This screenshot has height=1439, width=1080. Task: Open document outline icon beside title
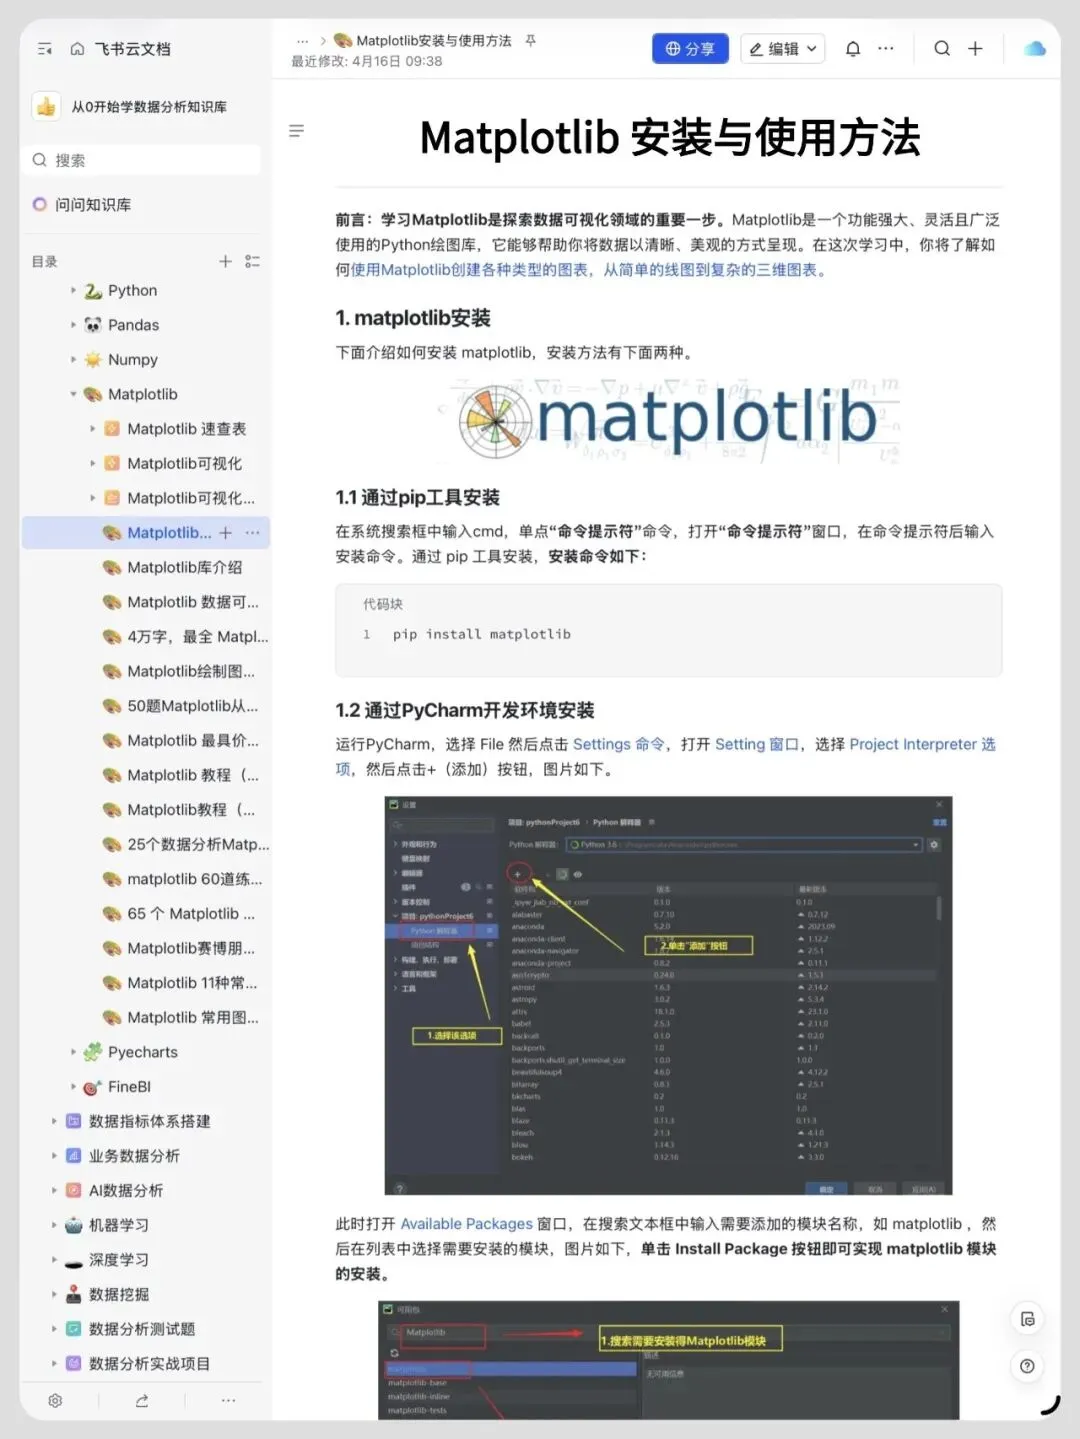tap(296, 131)
